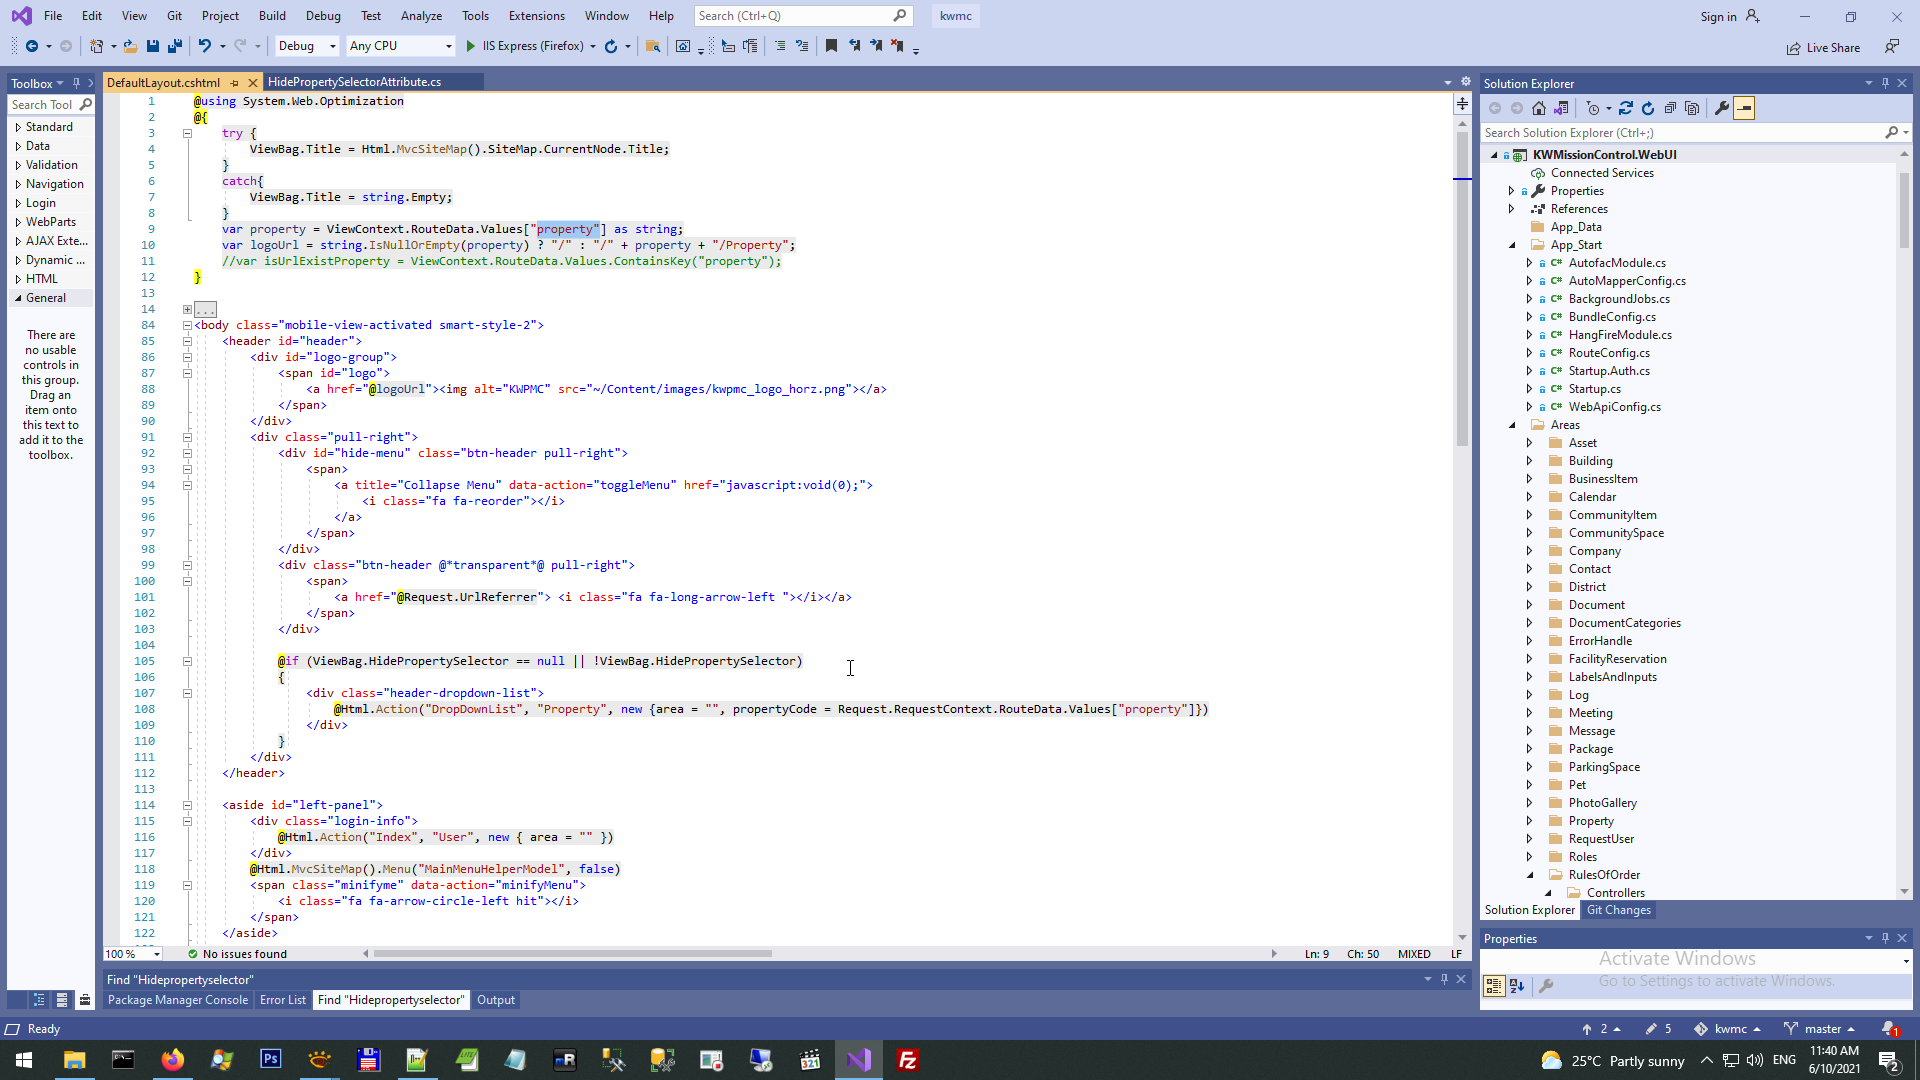Switch to HidePropertySelectorAttribute.cs tab
The height and width of the screenshot is (1080, 1920).
pyautogui.click(x=354, y=82)
